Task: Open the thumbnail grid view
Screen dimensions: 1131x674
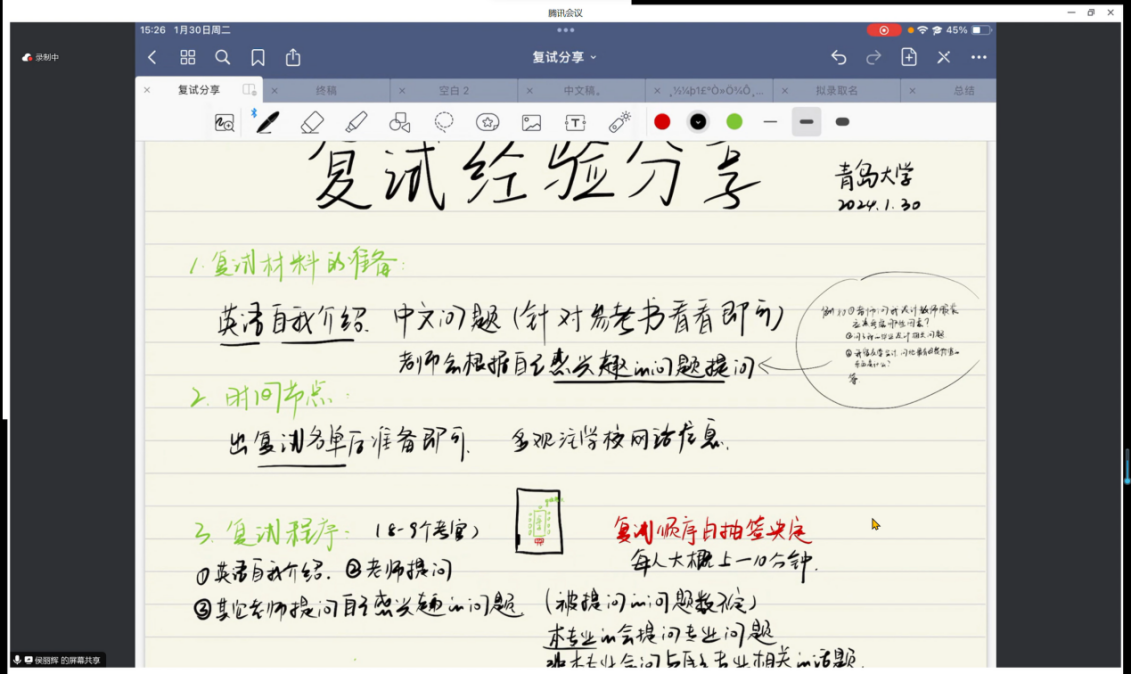Action: click(188, 57)
